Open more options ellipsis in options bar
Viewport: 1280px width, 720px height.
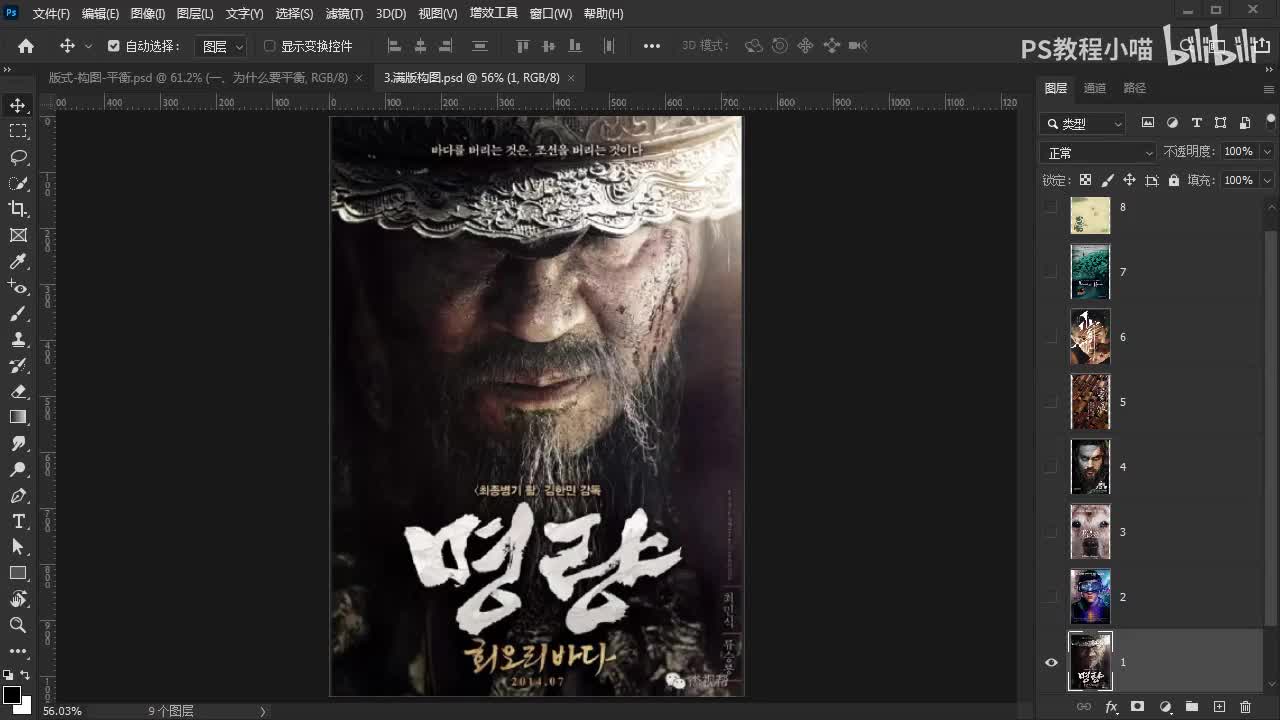coord(652,46)
